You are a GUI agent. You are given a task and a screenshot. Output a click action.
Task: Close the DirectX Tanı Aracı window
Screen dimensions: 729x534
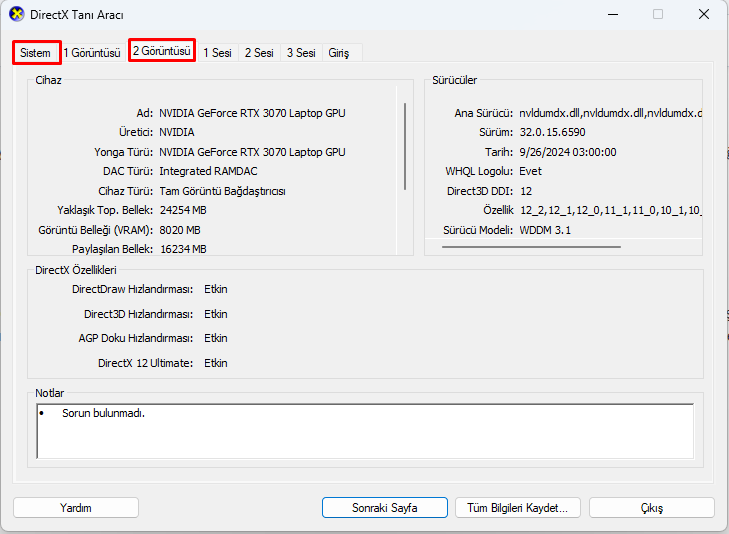point(703,14)
